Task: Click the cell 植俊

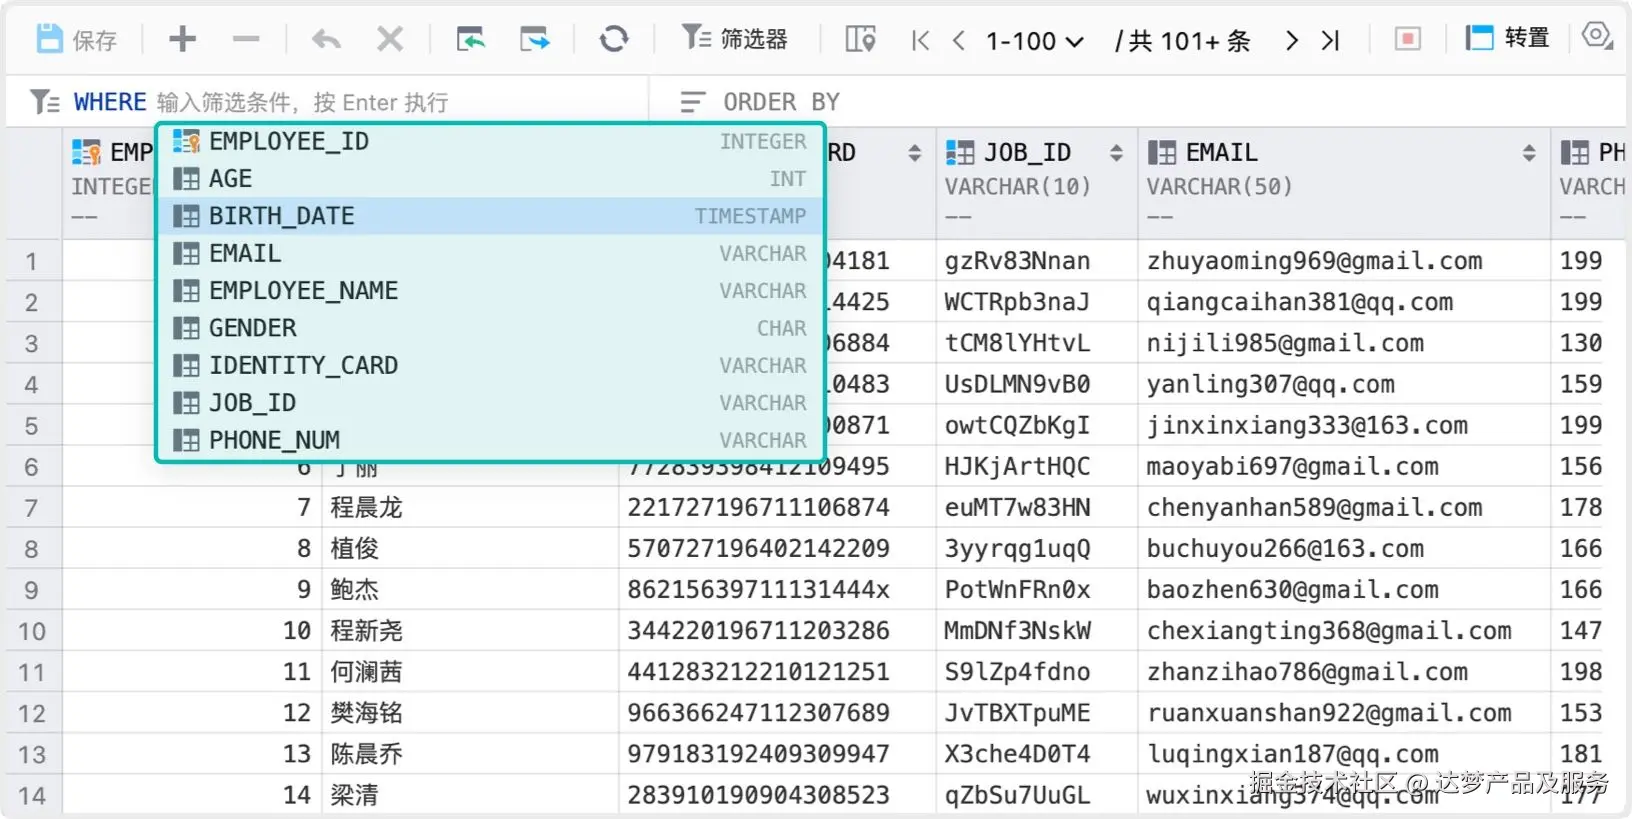Action: coord(354,549)
